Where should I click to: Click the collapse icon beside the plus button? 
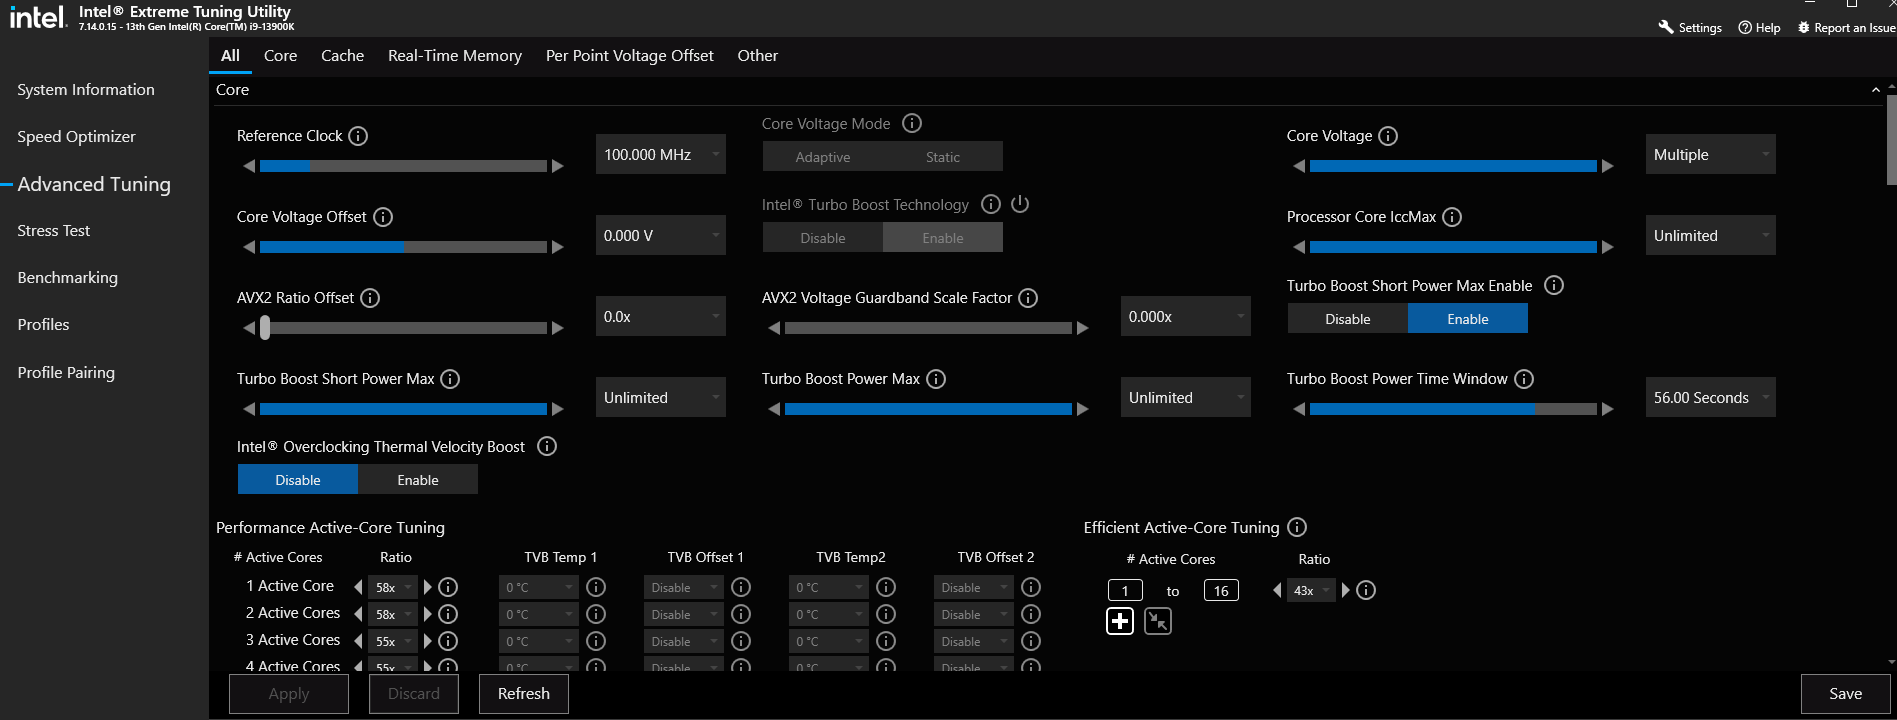[1158, 621]
